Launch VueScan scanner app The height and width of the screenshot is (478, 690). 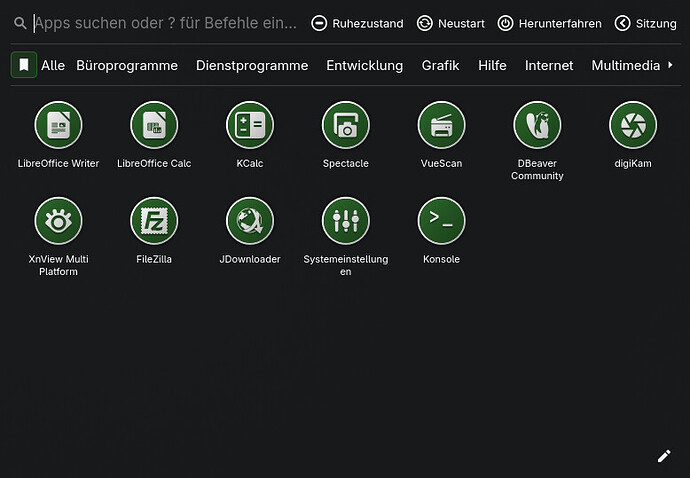point(441,126)
